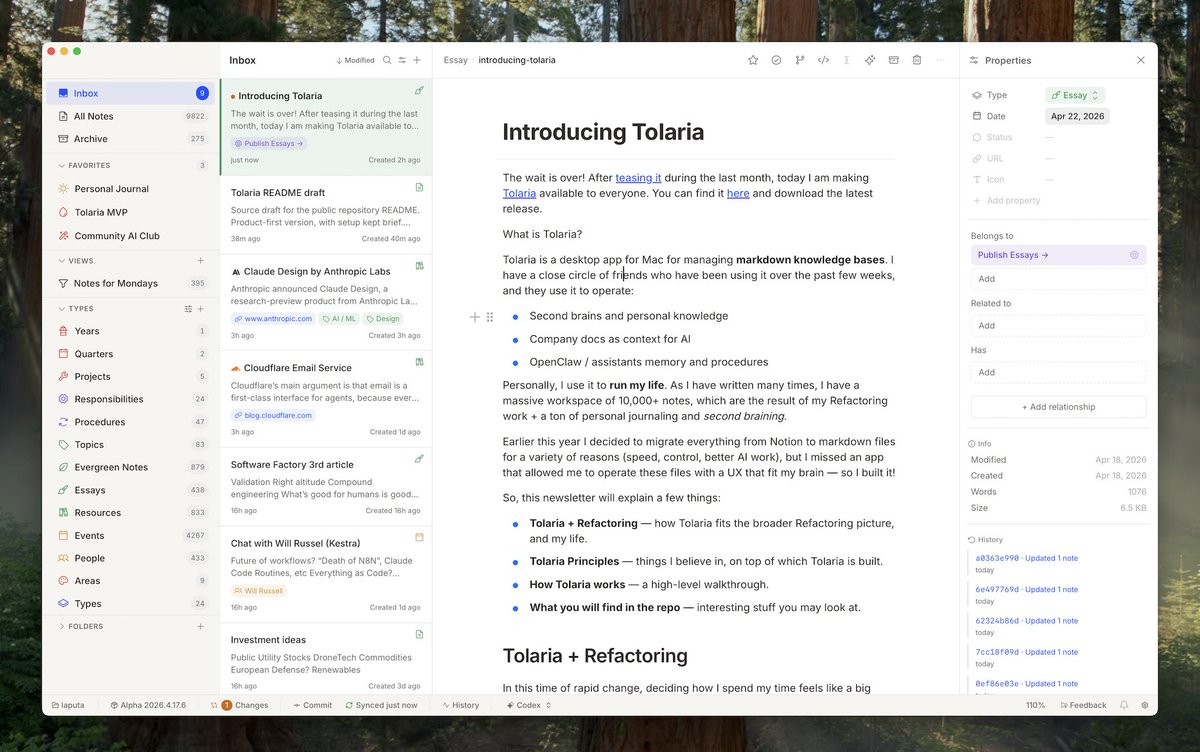Click the Will Russell person tag

(x=259, y=591)
